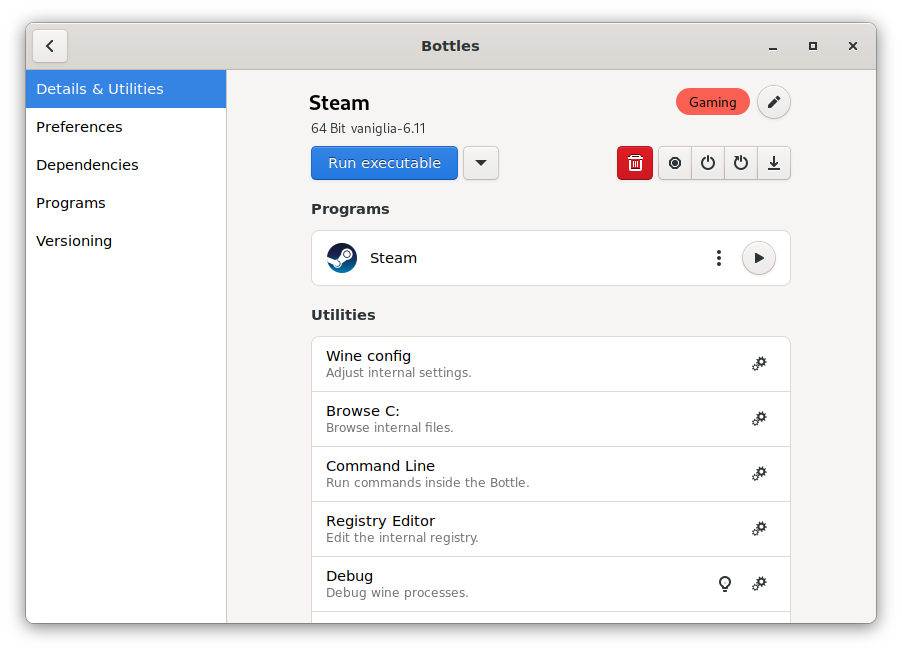Launch Steam with the play button
This screenshot has width=902, height=652.
point(759,258)
